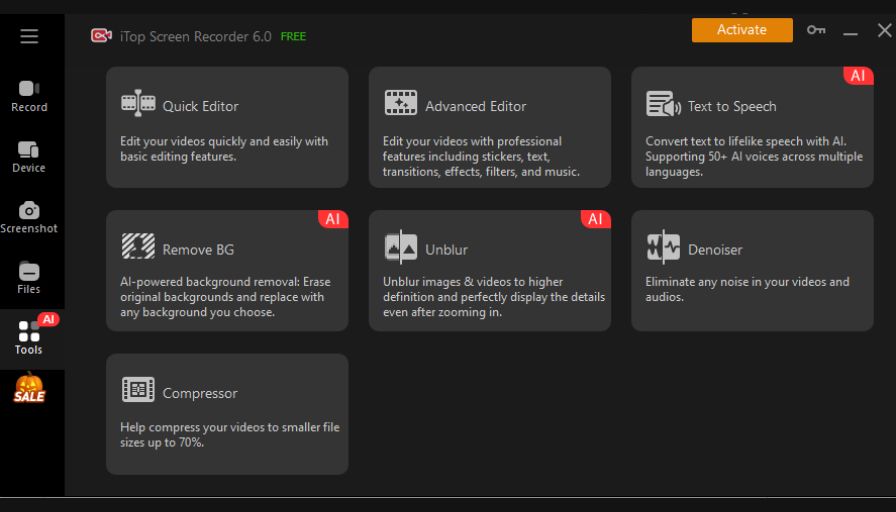Close the iTop Screen Recorder window
Viewport: 896px width, 512px height.
885,30
